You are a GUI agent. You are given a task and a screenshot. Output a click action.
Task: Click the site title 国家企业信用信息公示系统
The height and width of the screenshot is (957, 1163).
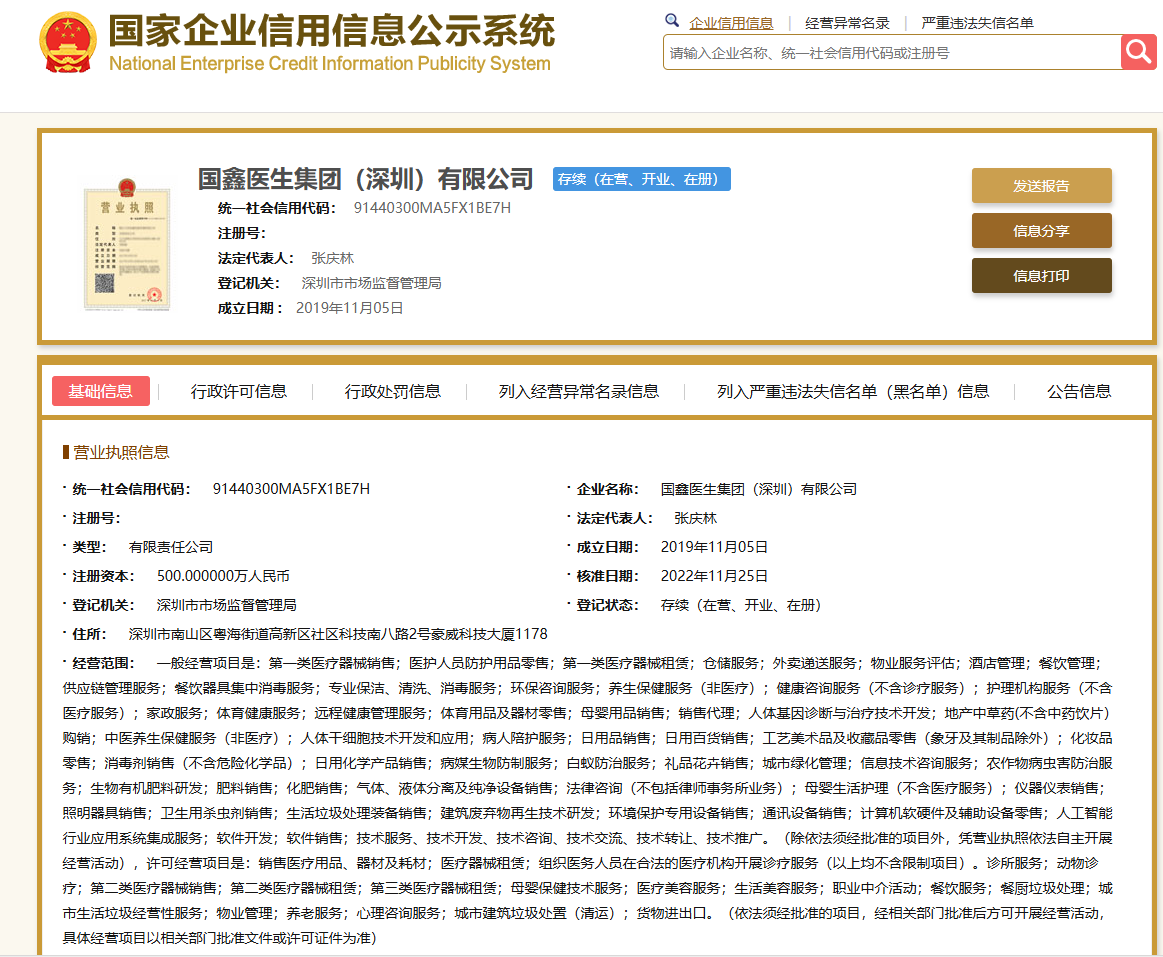[x=332, y=30]
